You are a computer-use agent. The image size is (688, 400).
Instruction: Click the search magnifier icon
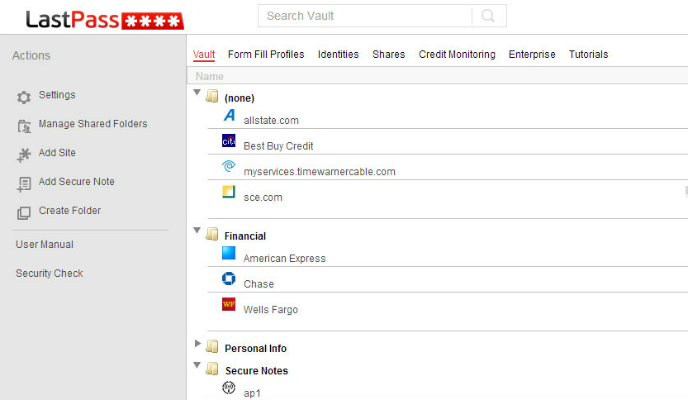point(488,16)
